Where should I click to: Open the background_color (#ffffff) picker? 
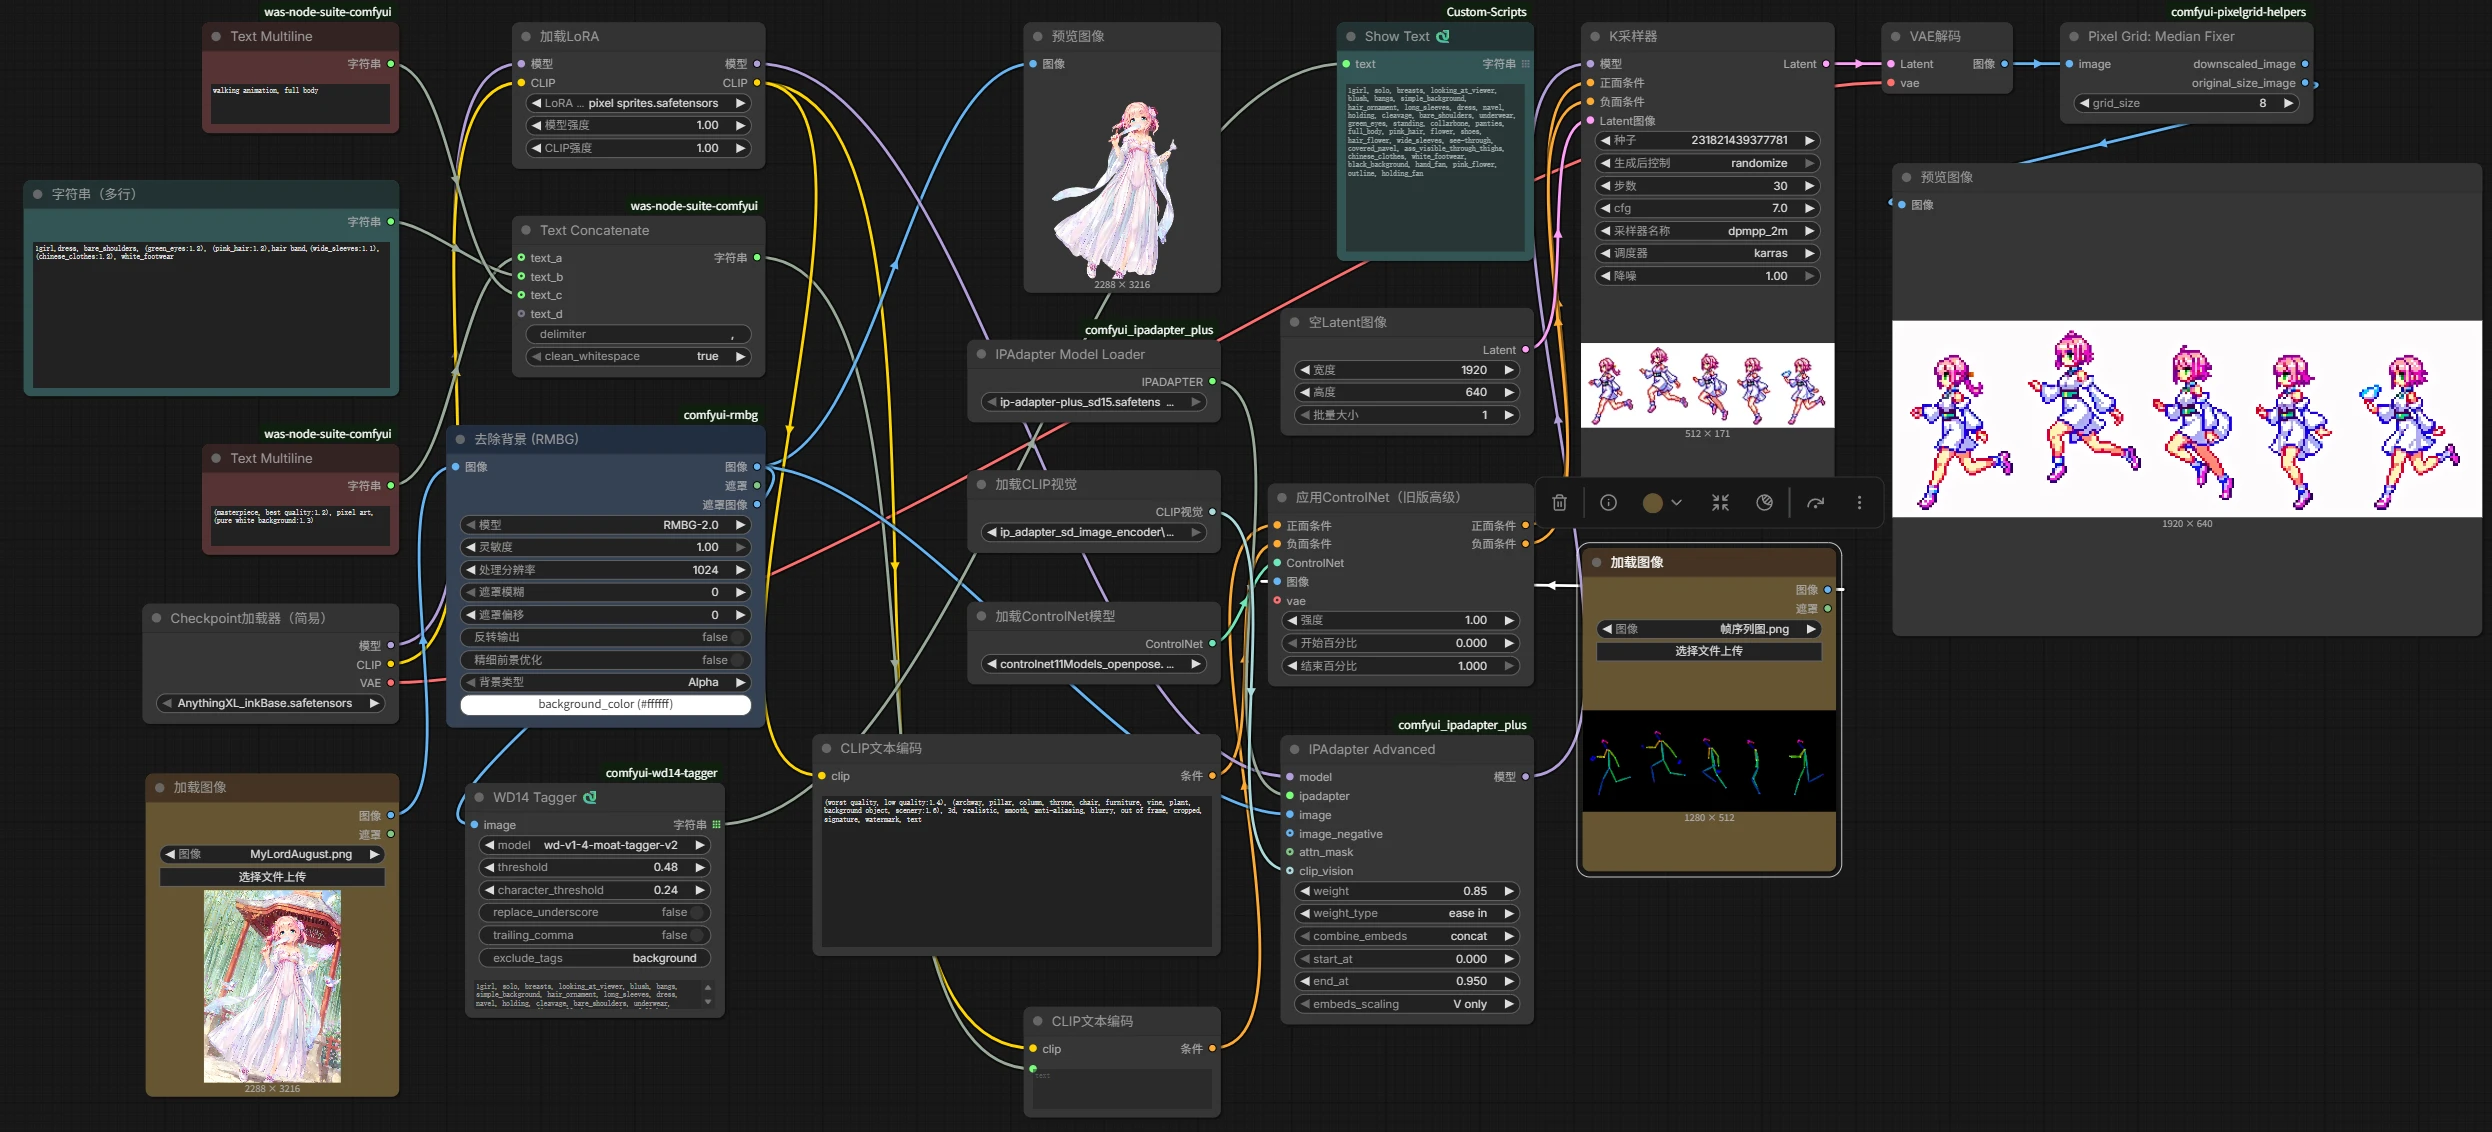[606, 704]
